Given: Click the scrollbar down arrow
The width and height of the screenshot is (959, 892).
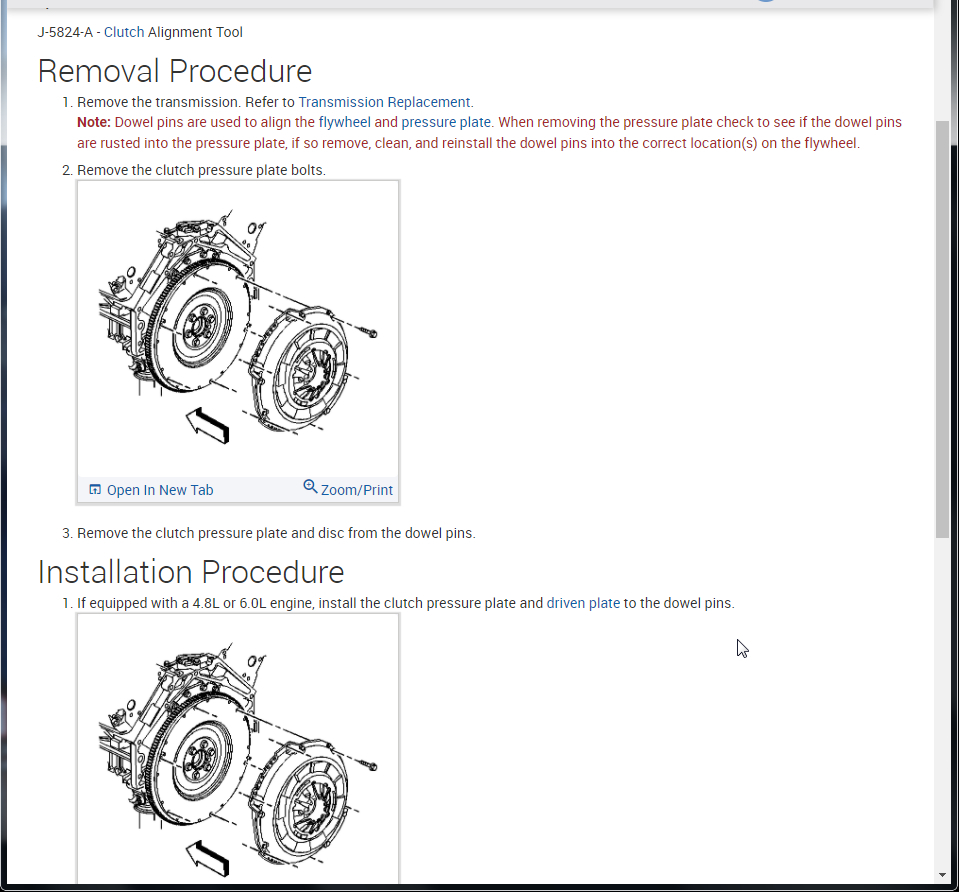Looking at the screenshot, I should [942, 875].
